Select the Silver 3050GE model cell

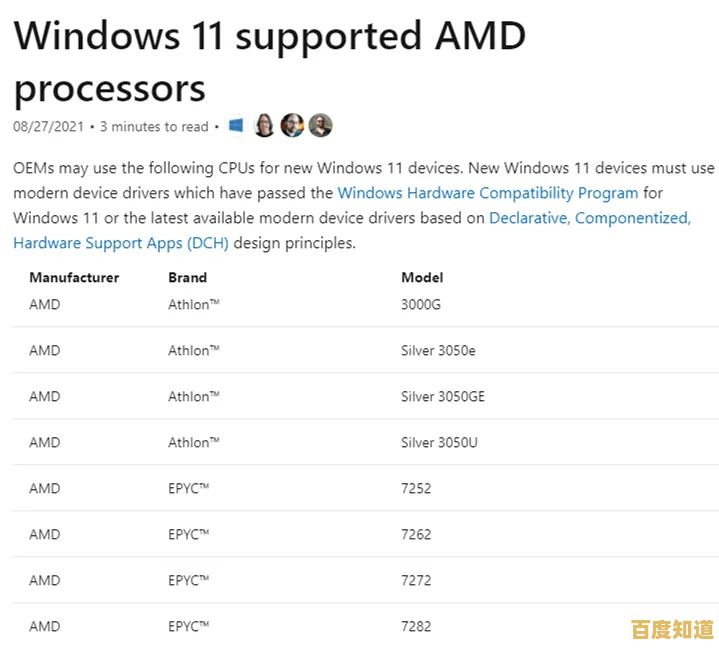coord(443,396)
